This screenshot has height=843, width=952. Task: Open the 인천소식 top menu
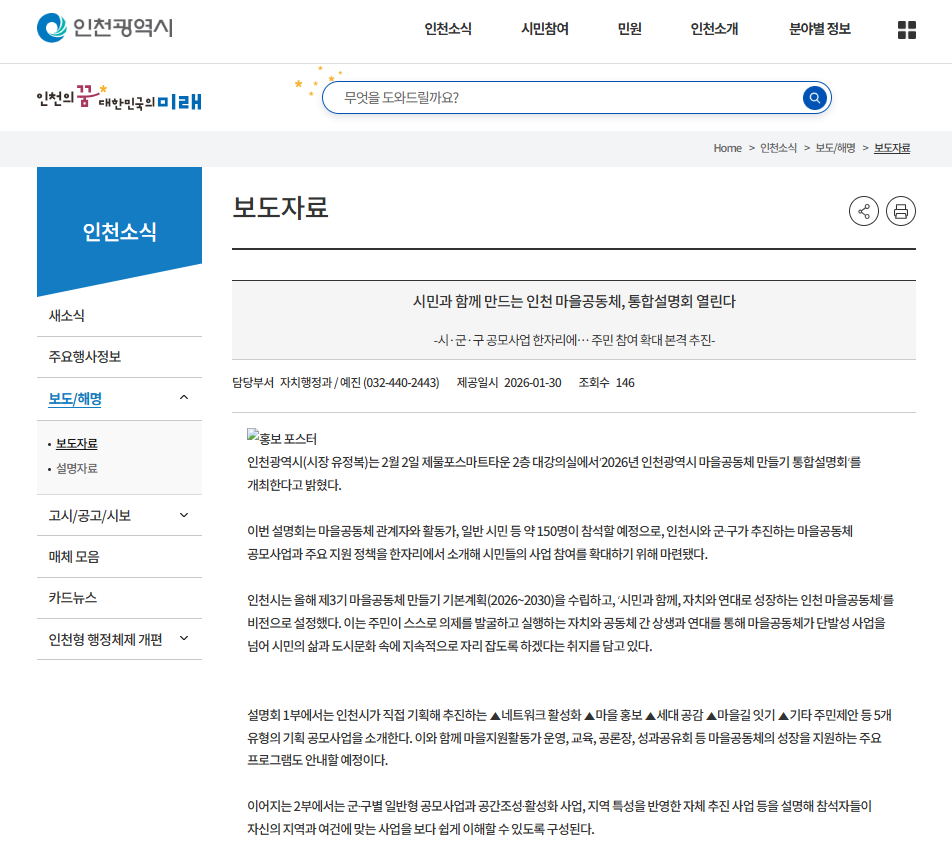448,29
